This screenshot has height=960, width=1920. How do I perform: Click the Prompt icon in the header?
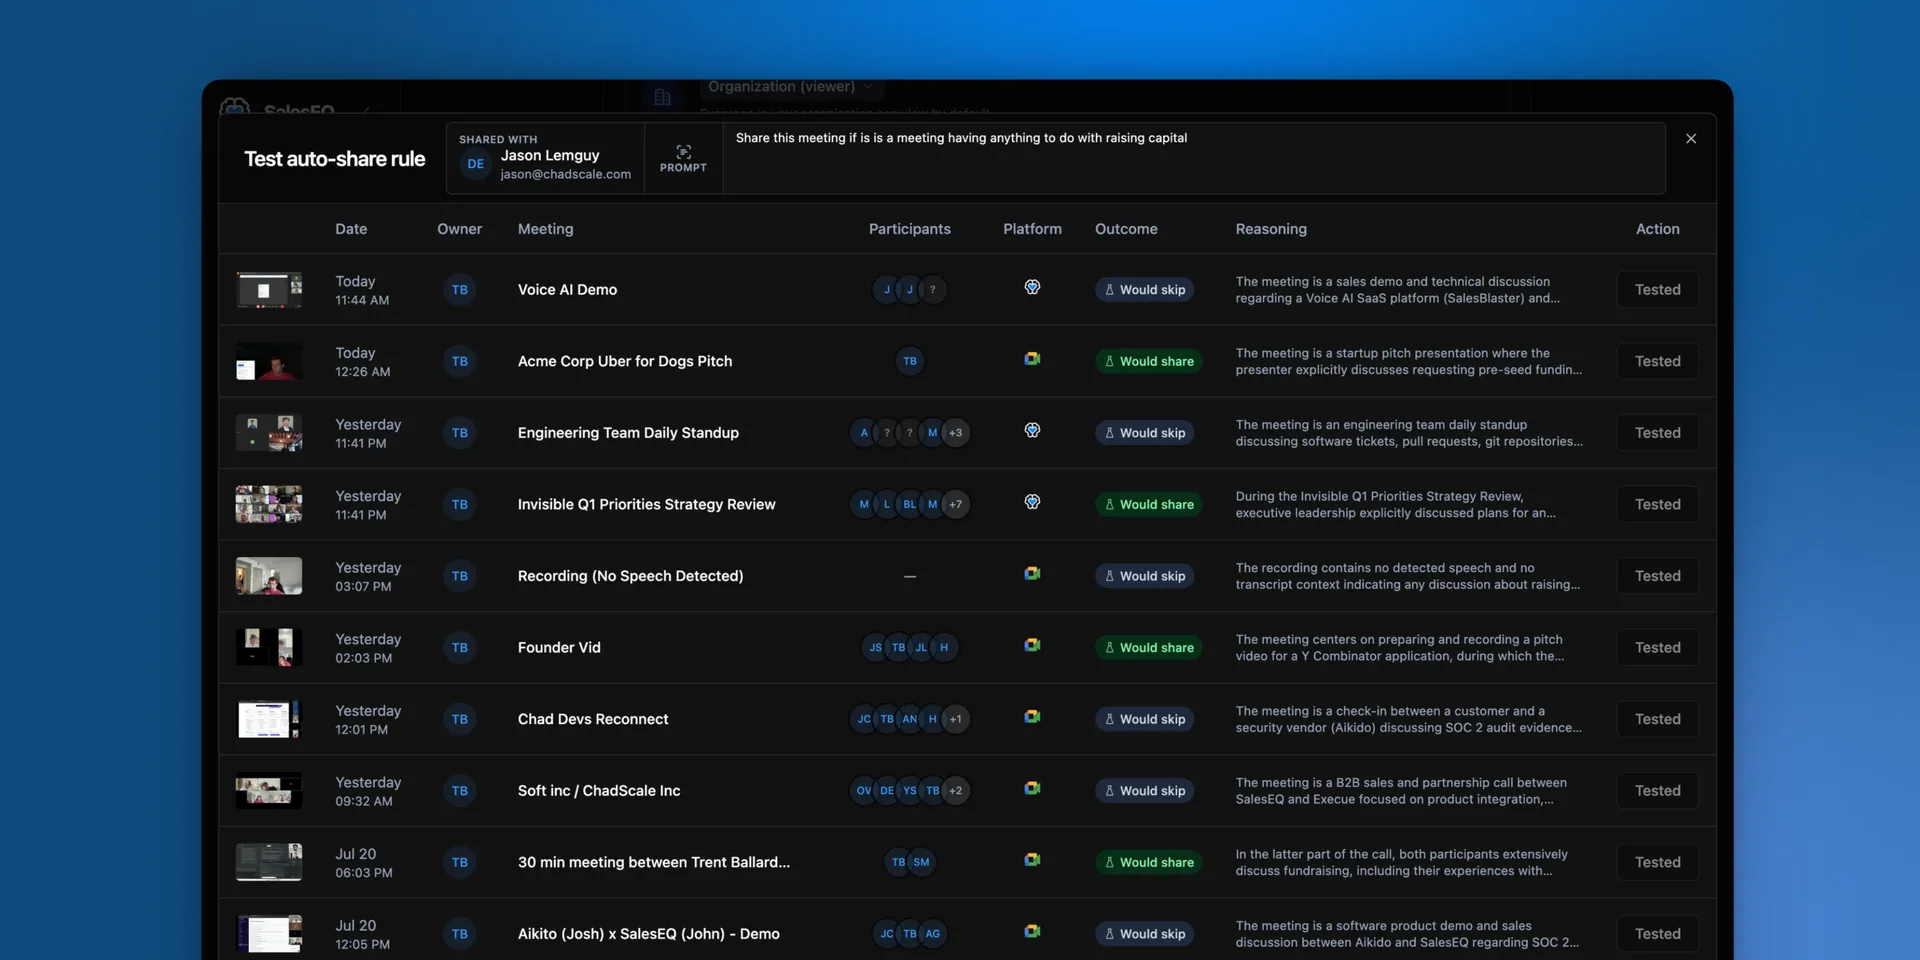[683, 152]
